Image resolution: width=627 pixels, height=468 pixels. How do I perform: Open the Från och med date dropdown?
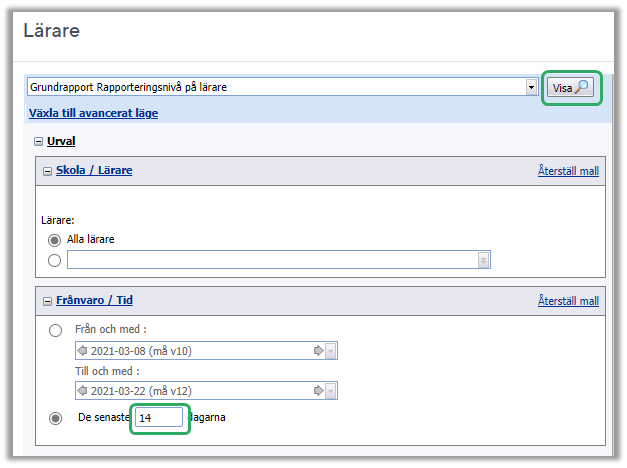tap(331, 351)
